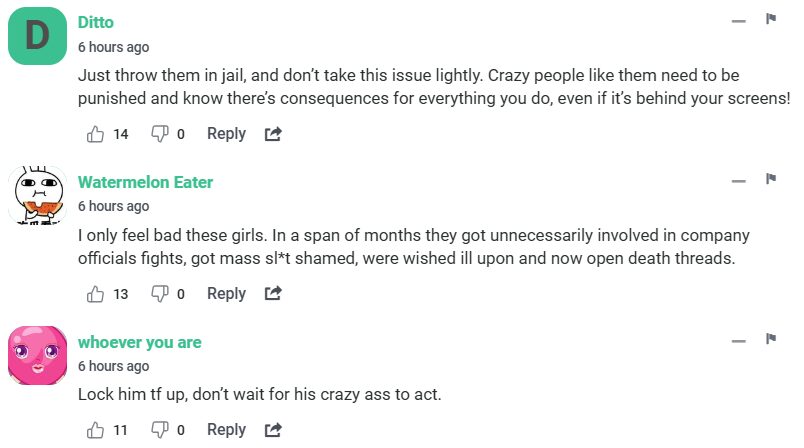Viewport: 804px width, 448px height.
Task: Upvote Watermelon Eater's comment
Action: pos(96,294)
